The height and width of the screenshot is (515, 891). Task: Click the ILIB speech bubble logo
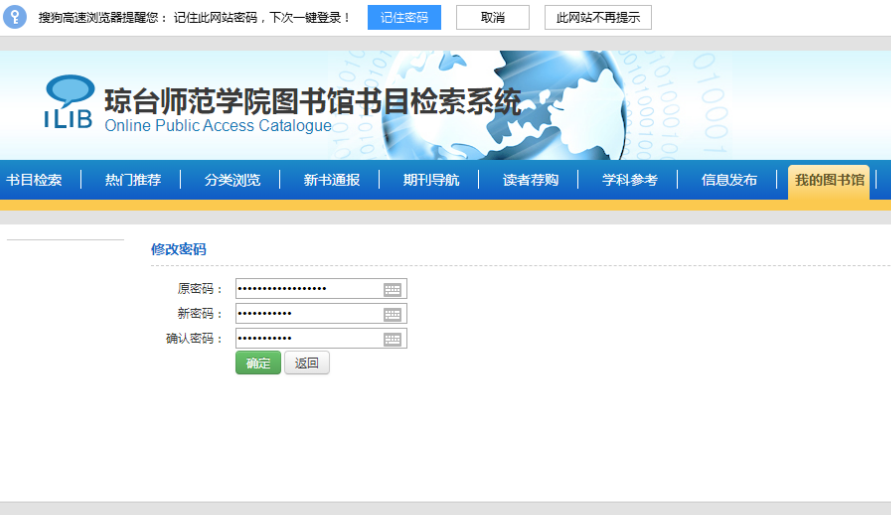click(x=68, y=102)
